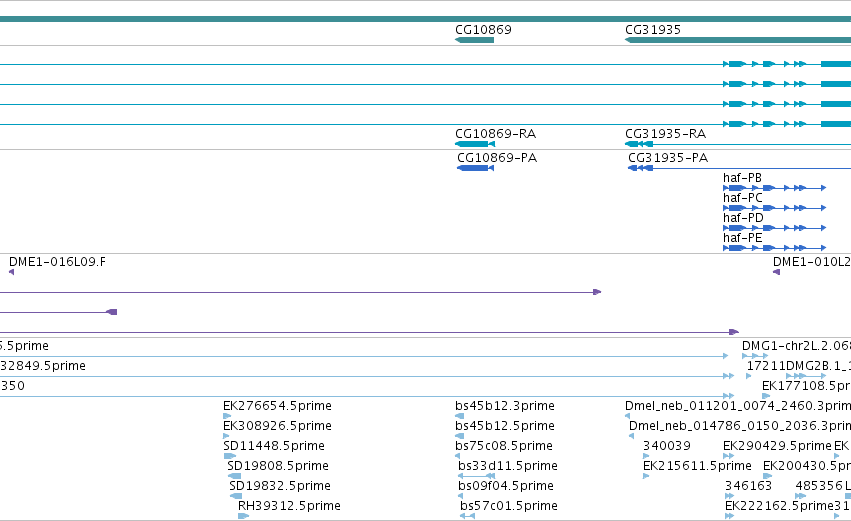Select the purple feature ending in square block
Screen dimensions: 851x521
(59, 312)
